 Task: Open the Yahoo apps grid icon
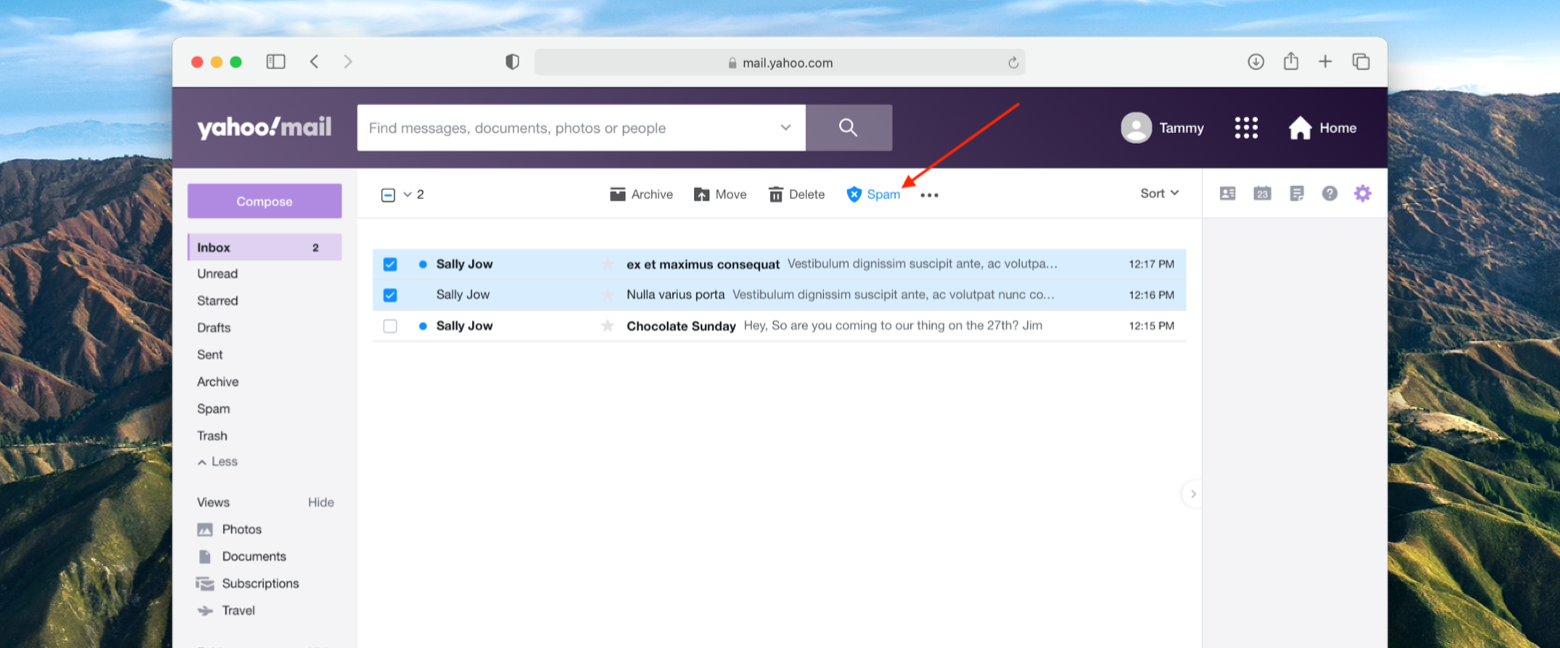1246,128
